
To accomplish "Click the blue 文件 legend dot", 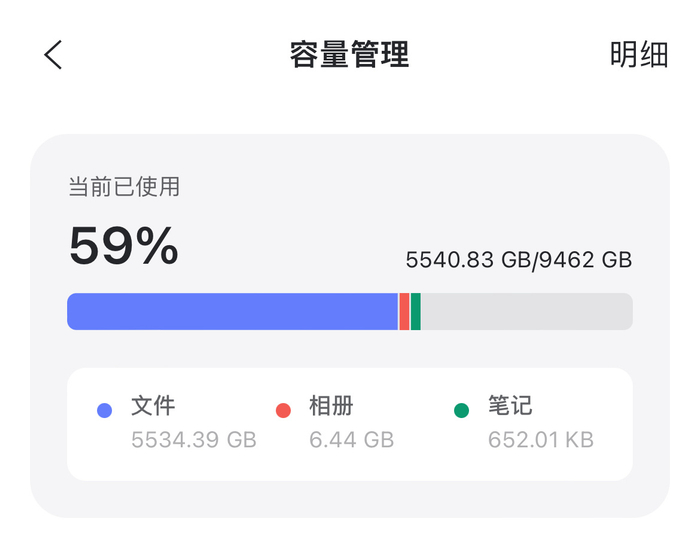I will pyautogui.click(x=104, y=410).
